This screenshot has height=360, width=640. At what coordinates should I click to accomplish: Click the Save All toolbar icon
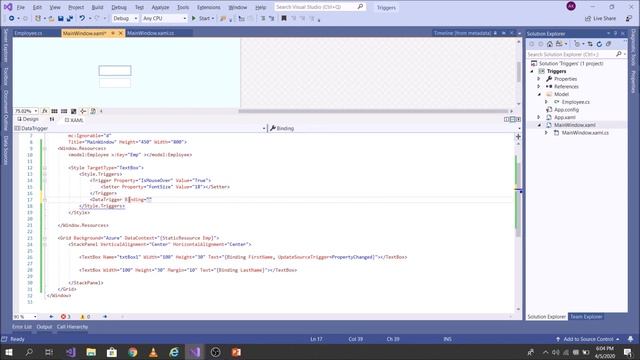tap(70, 18)
